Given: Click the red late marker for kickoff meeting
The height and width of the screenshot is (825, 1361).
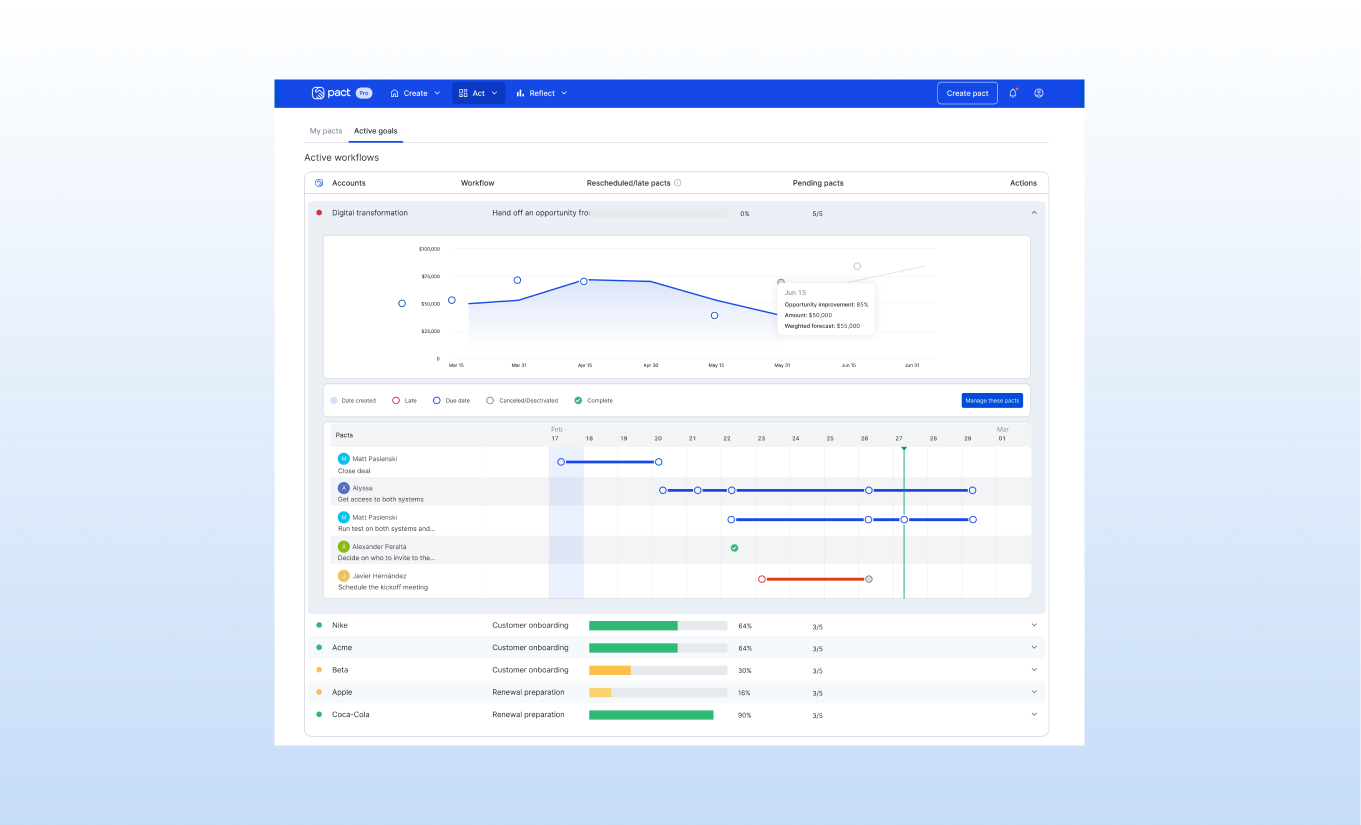Looking at the screenshot, I should 762,579.
